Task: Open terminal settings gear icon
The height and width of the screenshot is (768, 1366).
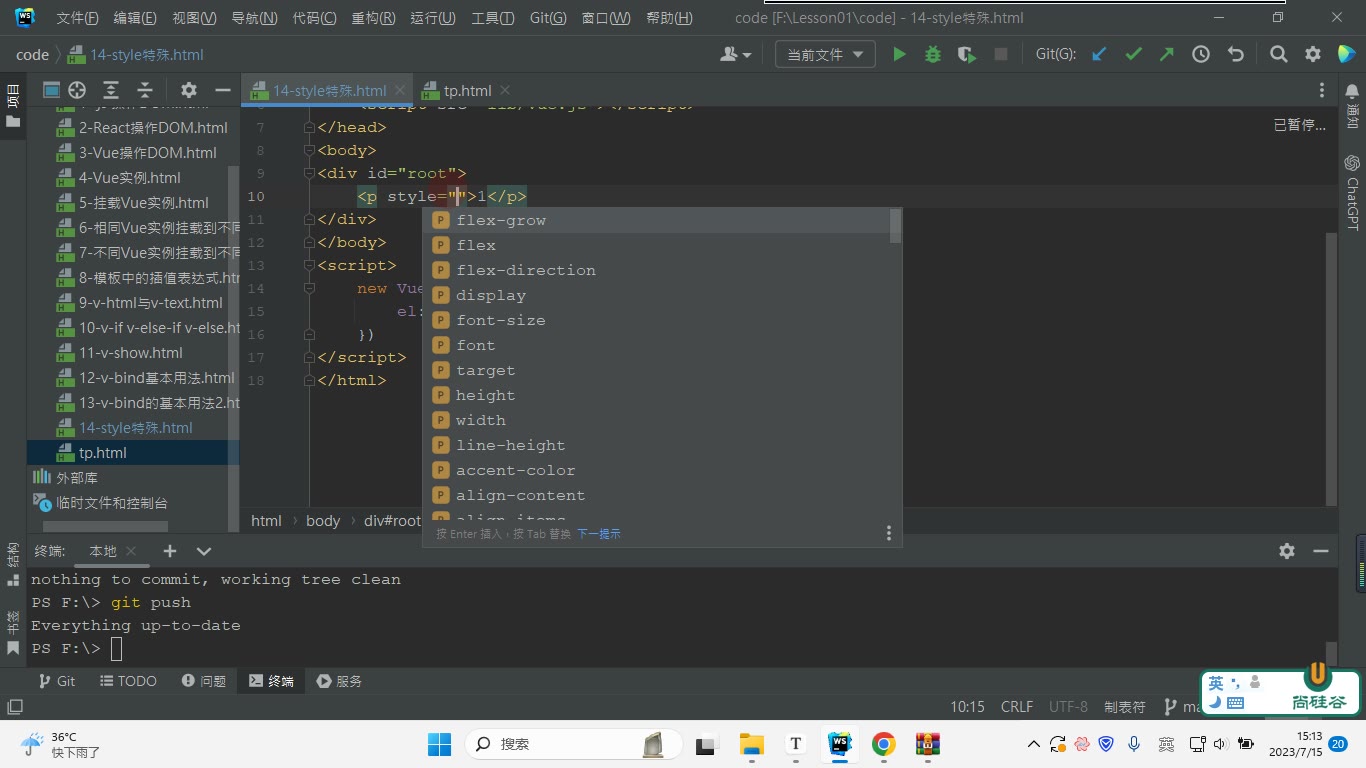Action: [1287, 551]
